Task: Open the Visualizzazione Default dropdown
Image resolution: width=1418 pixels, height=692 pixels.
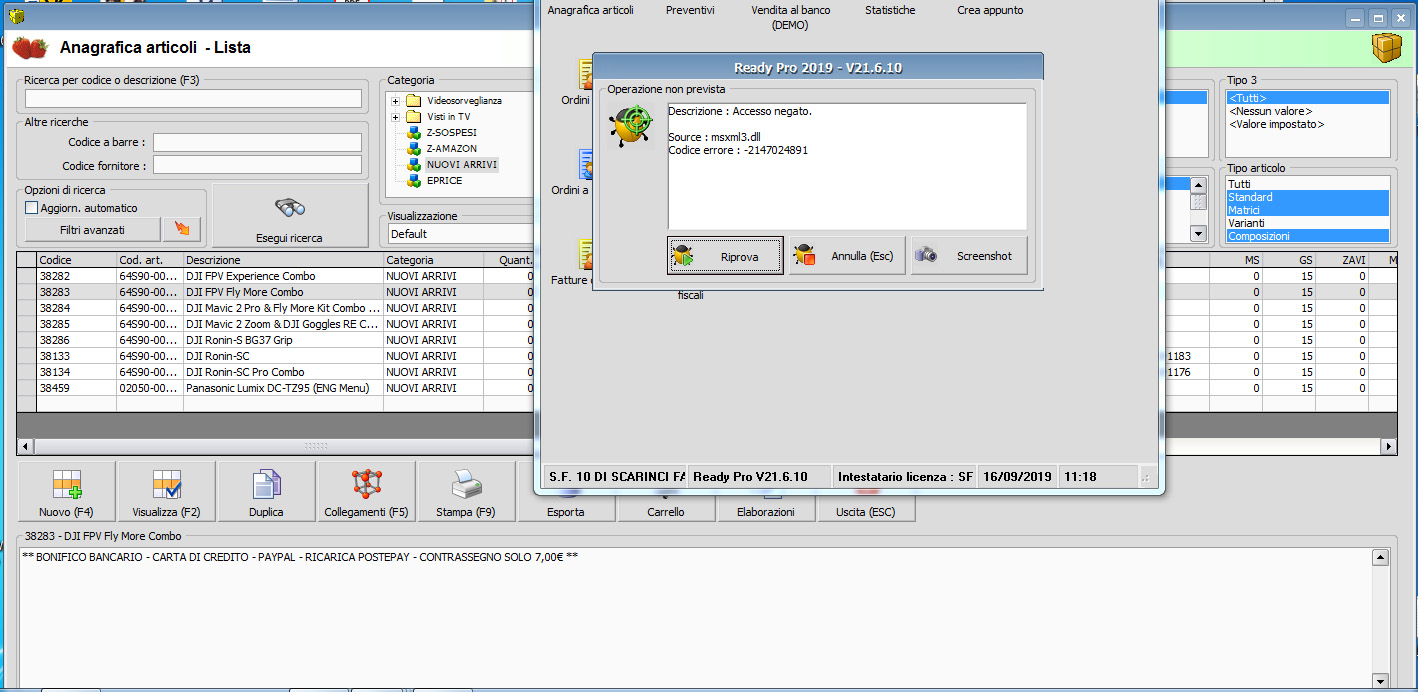Action: (461, 234)
